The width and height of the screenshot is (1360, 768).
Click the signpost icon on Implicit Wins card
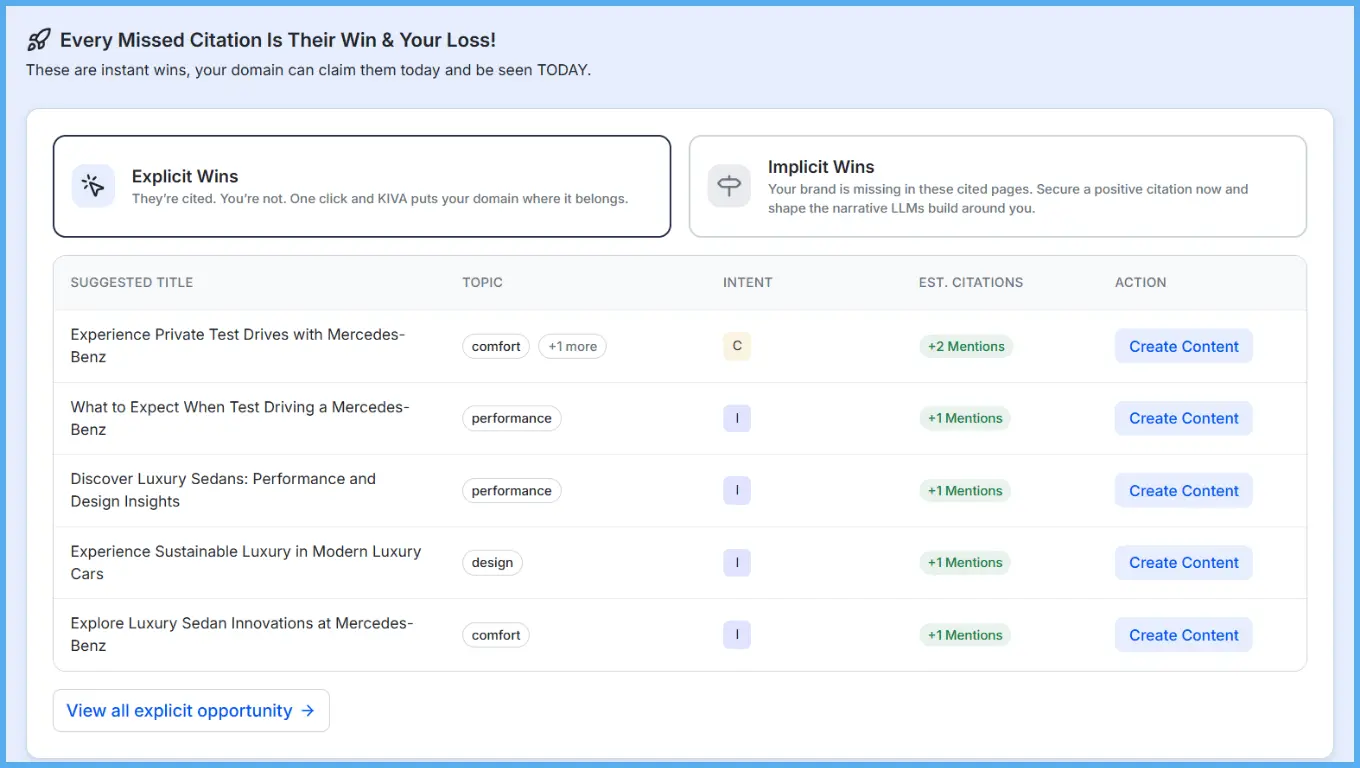point(729,186)
